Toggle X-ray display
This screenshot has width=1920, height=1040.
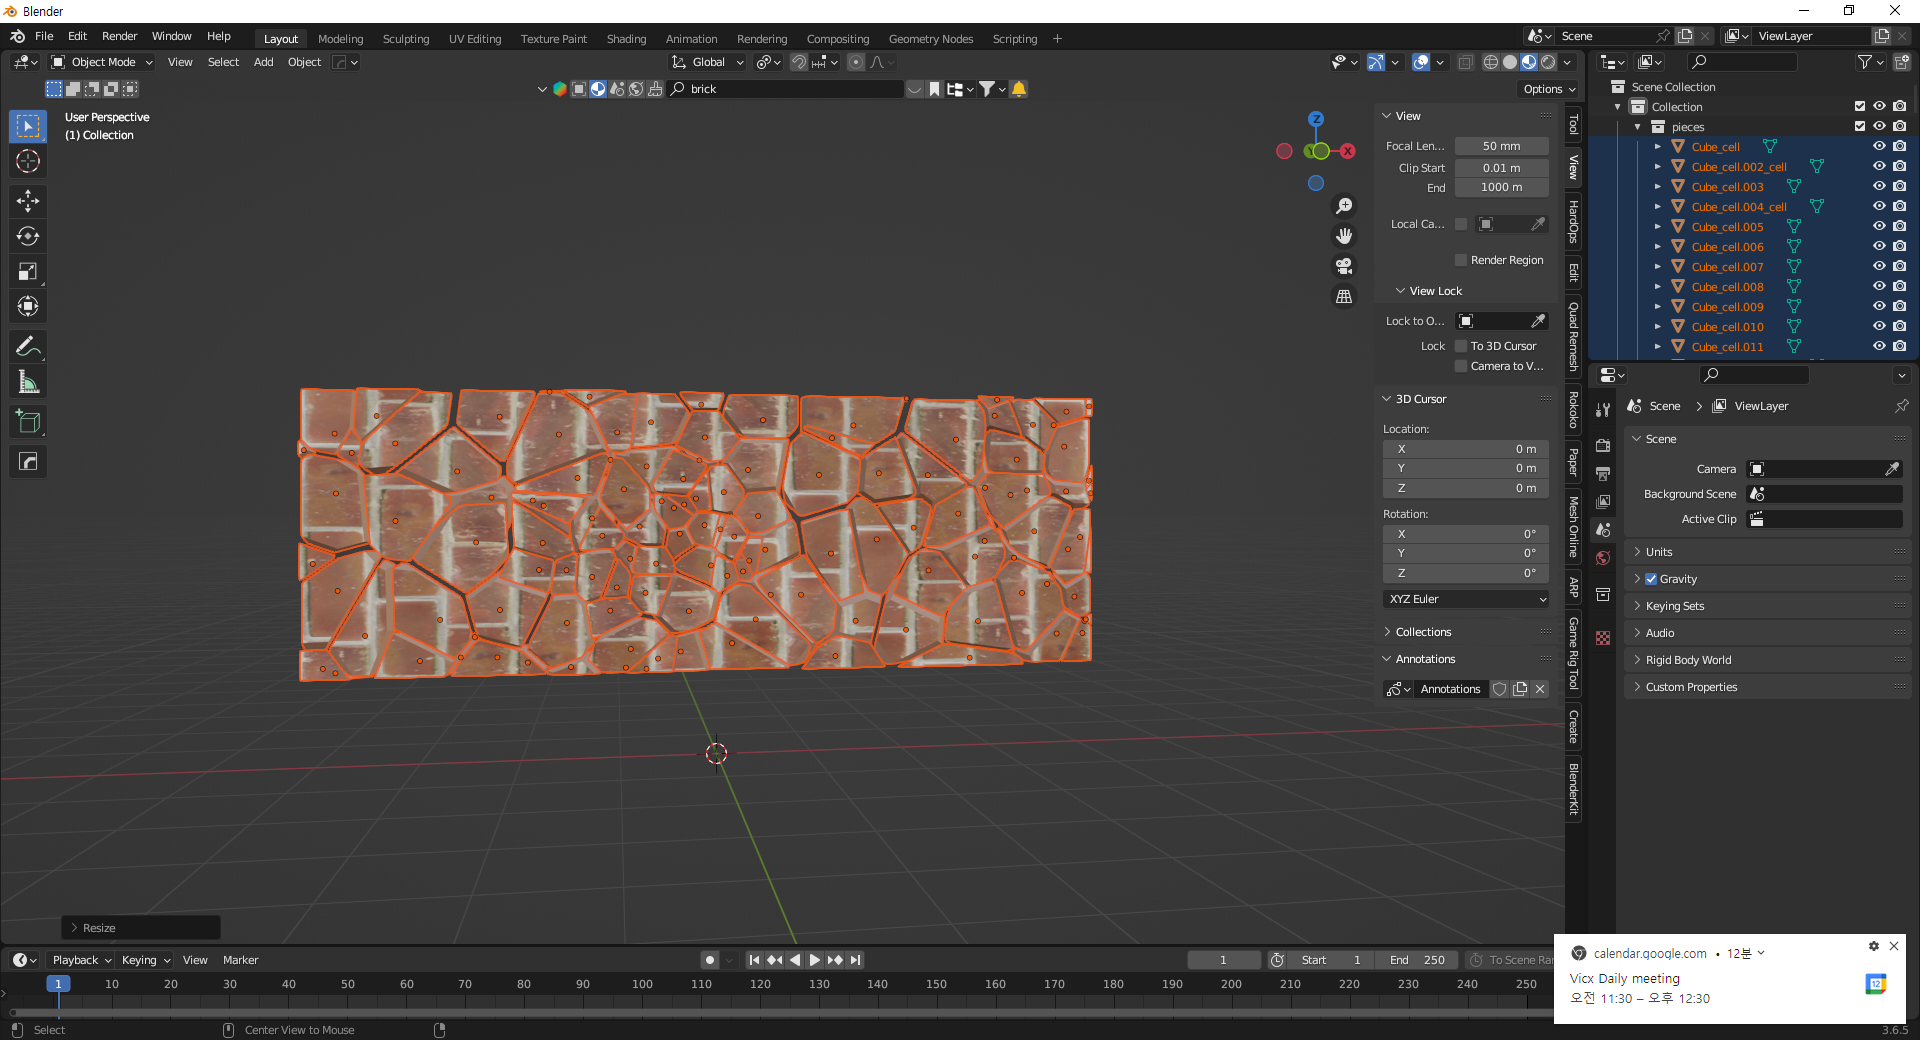coord(1465,62)
